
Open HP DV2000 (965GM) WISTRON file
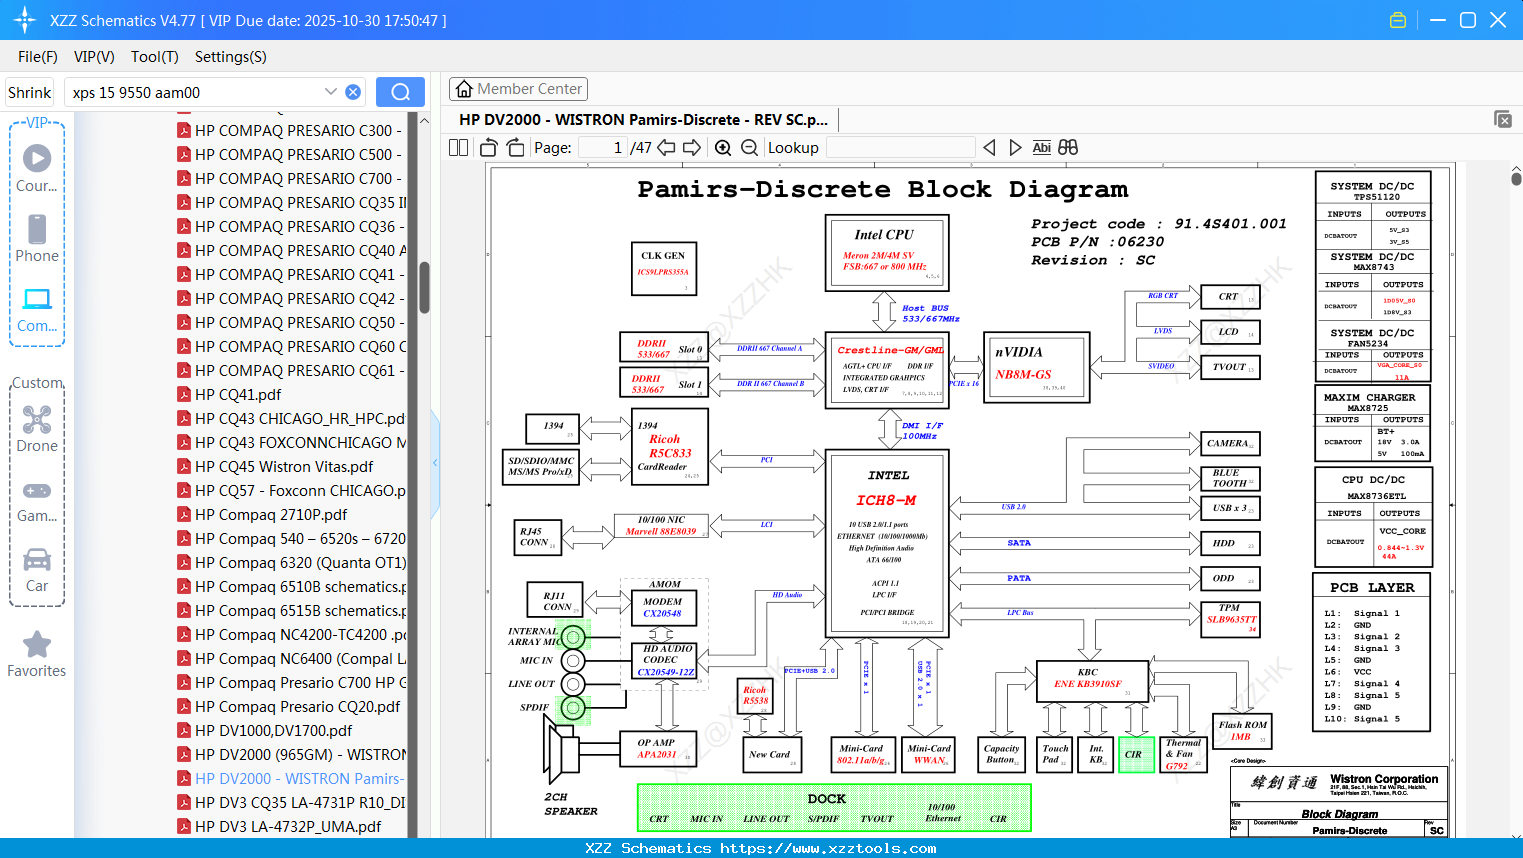pyautogui.click(x=290, y=754)
